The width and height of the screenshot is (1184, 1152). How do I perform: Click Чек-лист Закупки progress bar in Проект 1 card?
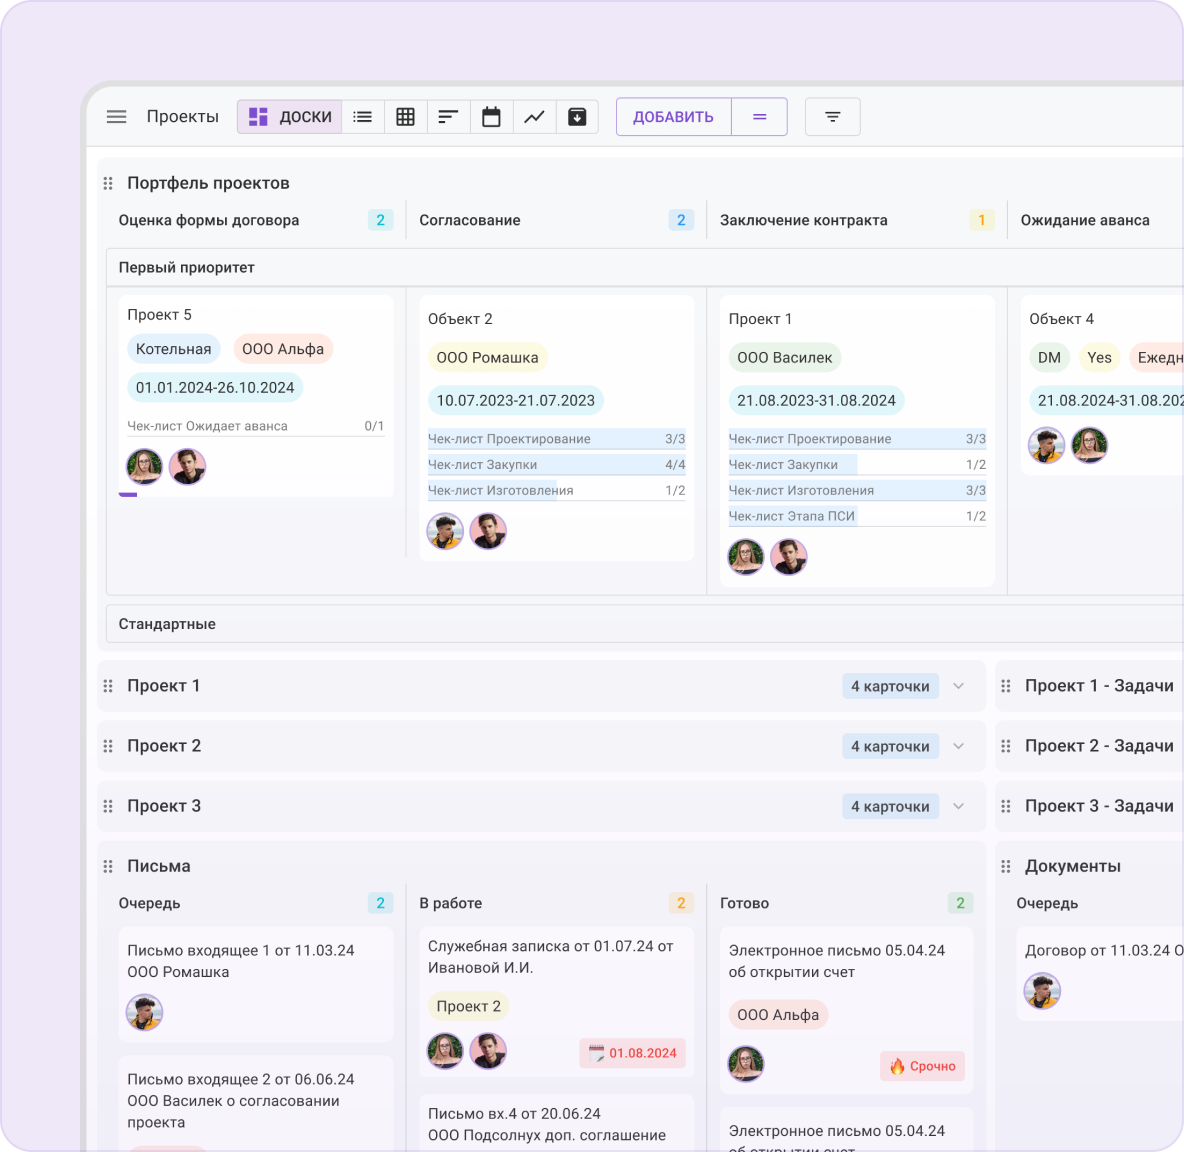[856, 465]
